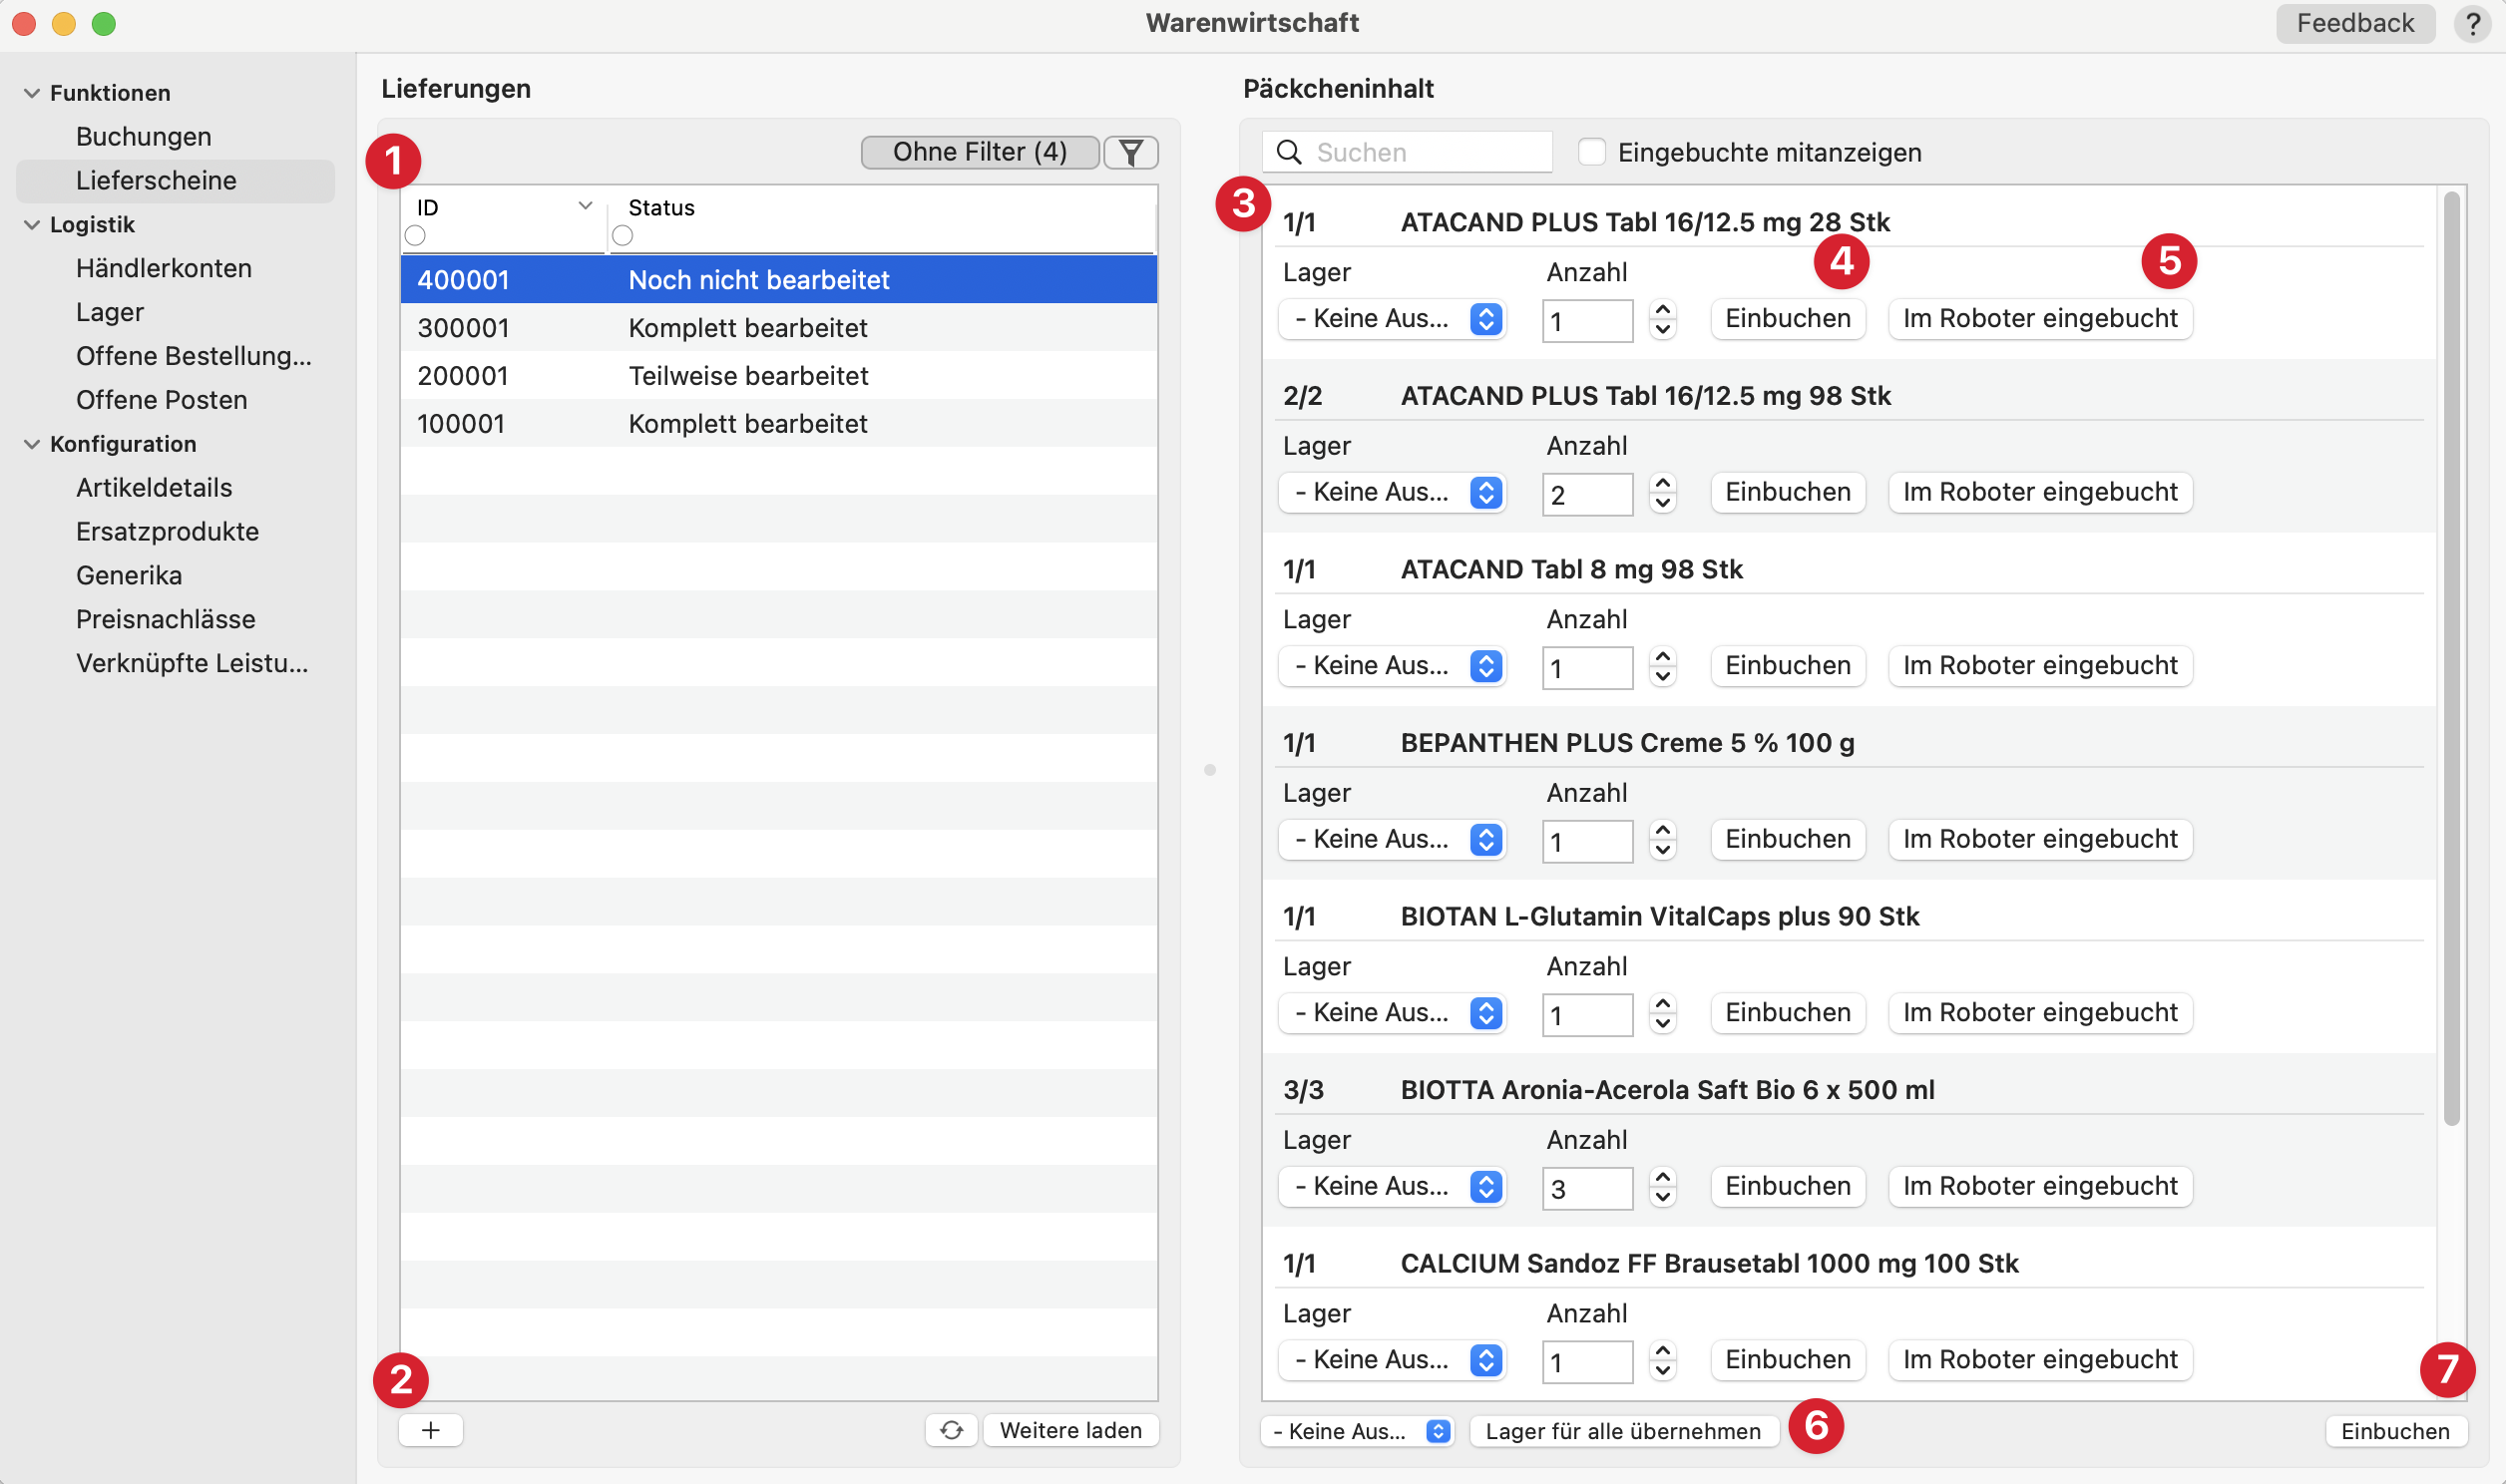Click Einbuchen for ATACAND PLUS 28 Stk

click(1788, 319)
